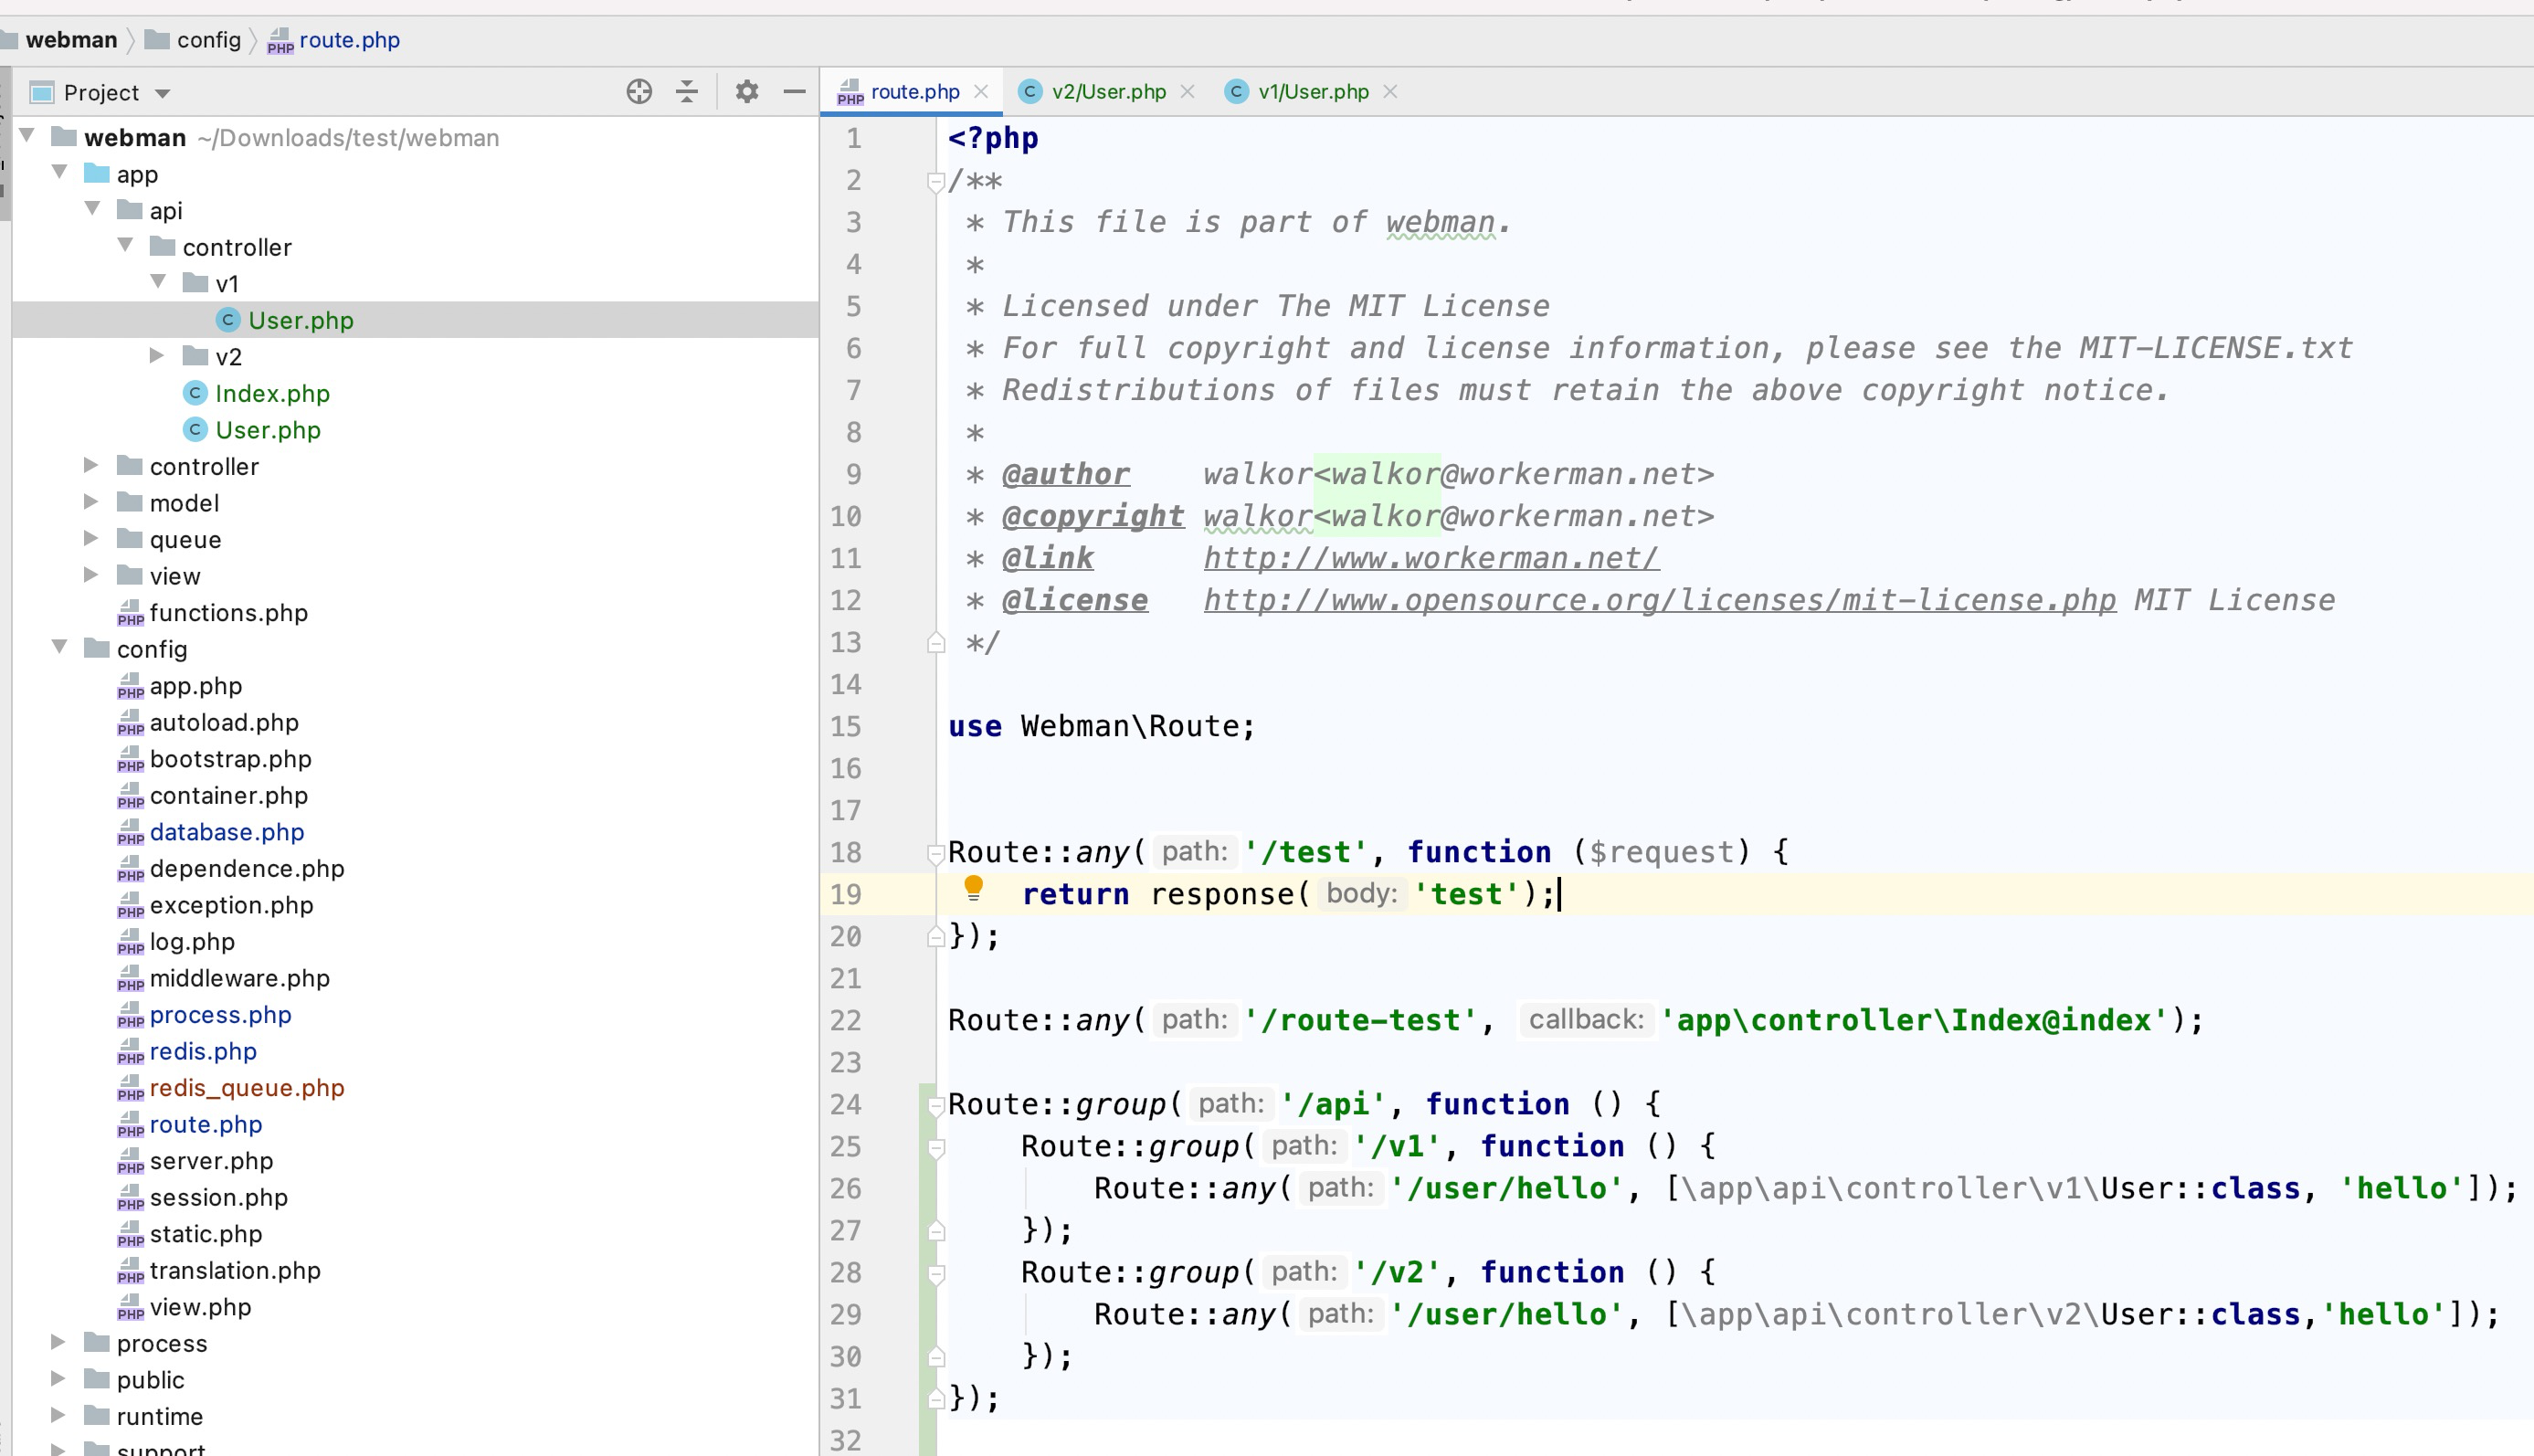Close the v2/User.php tab
This screenshot has width=2534, height=1456.
[1187, 92]
